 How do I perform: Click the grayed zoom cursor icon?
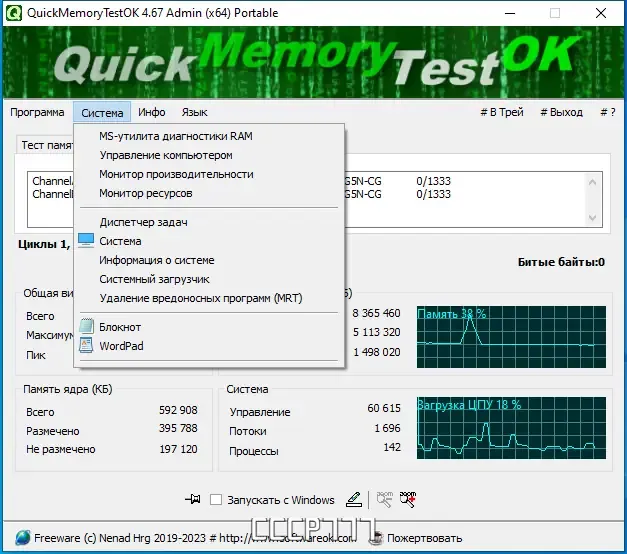(x=385, y=499)
